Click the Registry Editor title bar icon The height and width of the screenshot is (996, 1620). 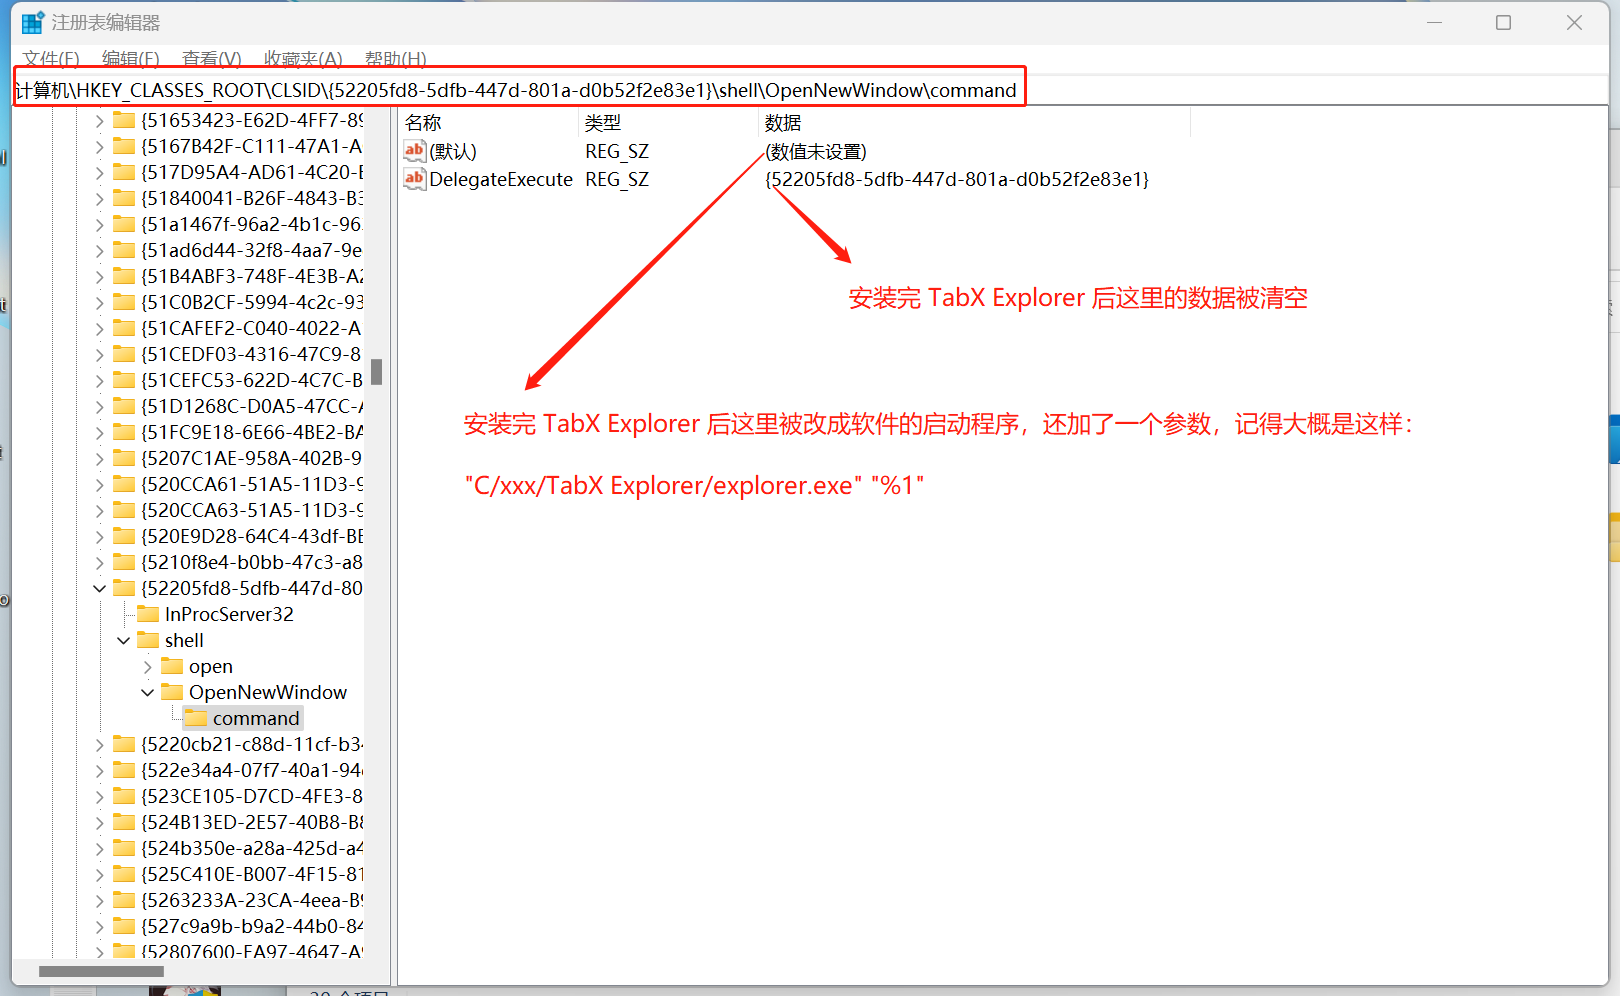(33, 22)
